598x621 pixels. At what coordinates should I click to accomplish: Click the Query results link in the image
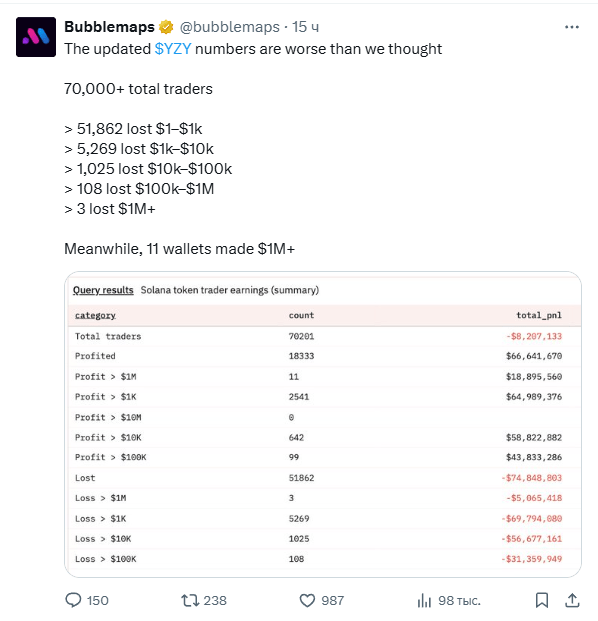pyautogui.click(x=103, y=290)
